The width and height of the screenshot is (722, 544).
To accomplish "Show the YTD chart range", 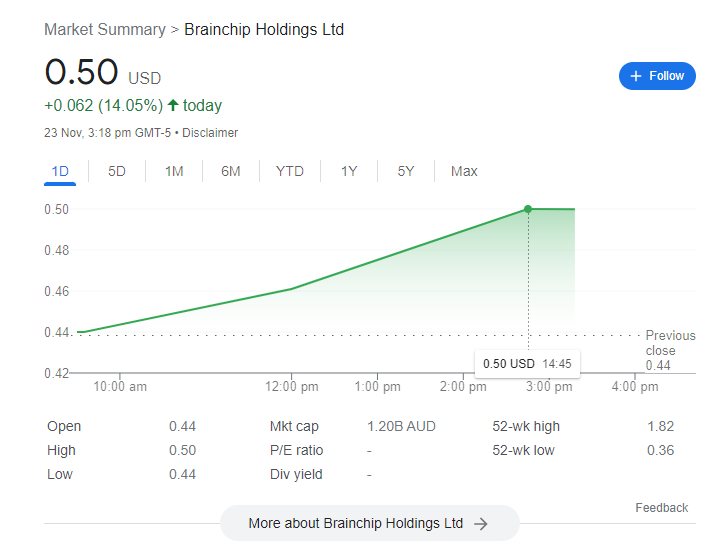I will [290, 171].
